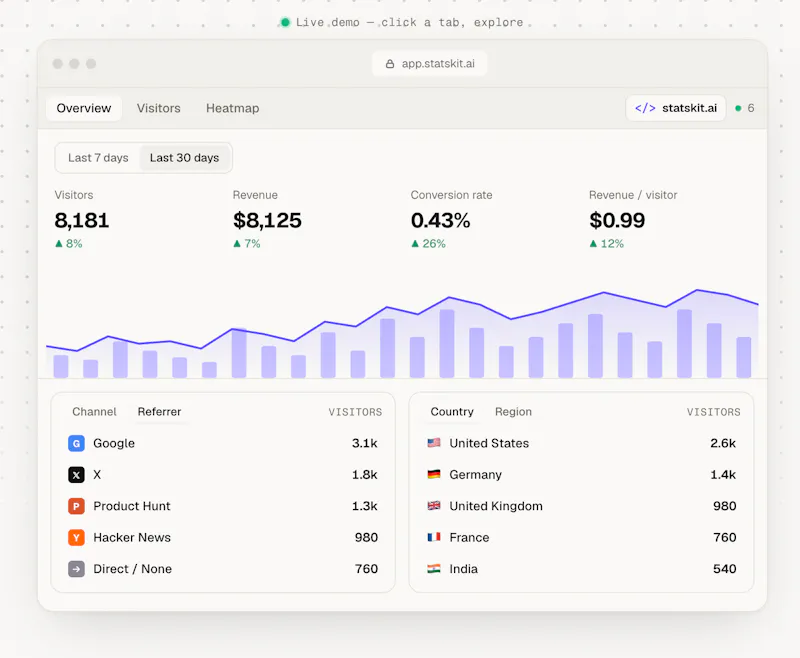Select the Country tab
800x658 pixels.
(452, 412)
